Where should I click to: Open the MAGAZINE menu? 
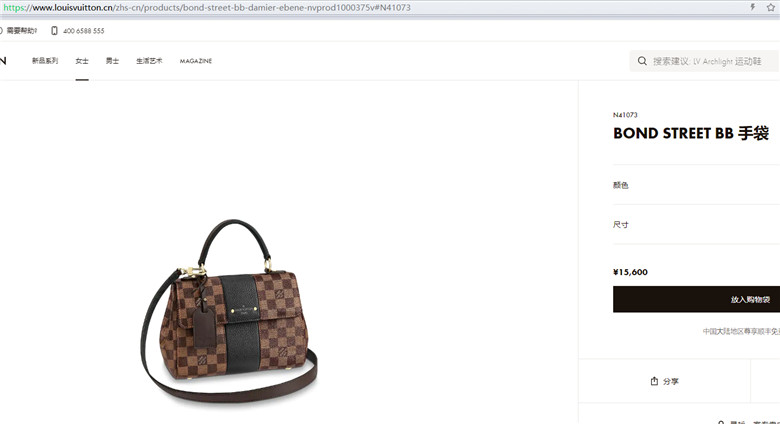(196, 61)
